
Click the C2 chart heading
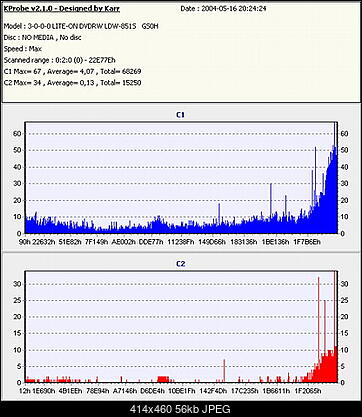(x=180, y=264)
